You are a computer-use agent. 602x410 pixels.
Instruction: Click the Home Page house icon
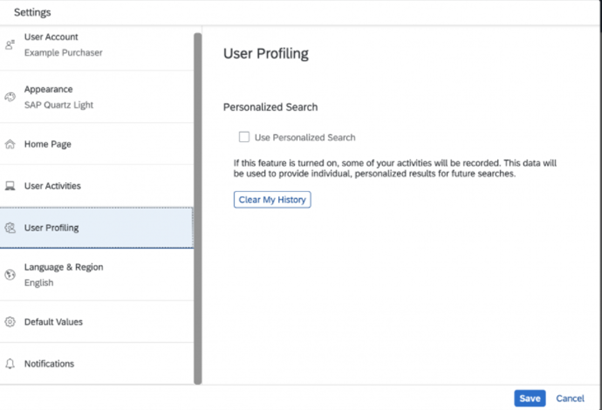tap(10, 144)
